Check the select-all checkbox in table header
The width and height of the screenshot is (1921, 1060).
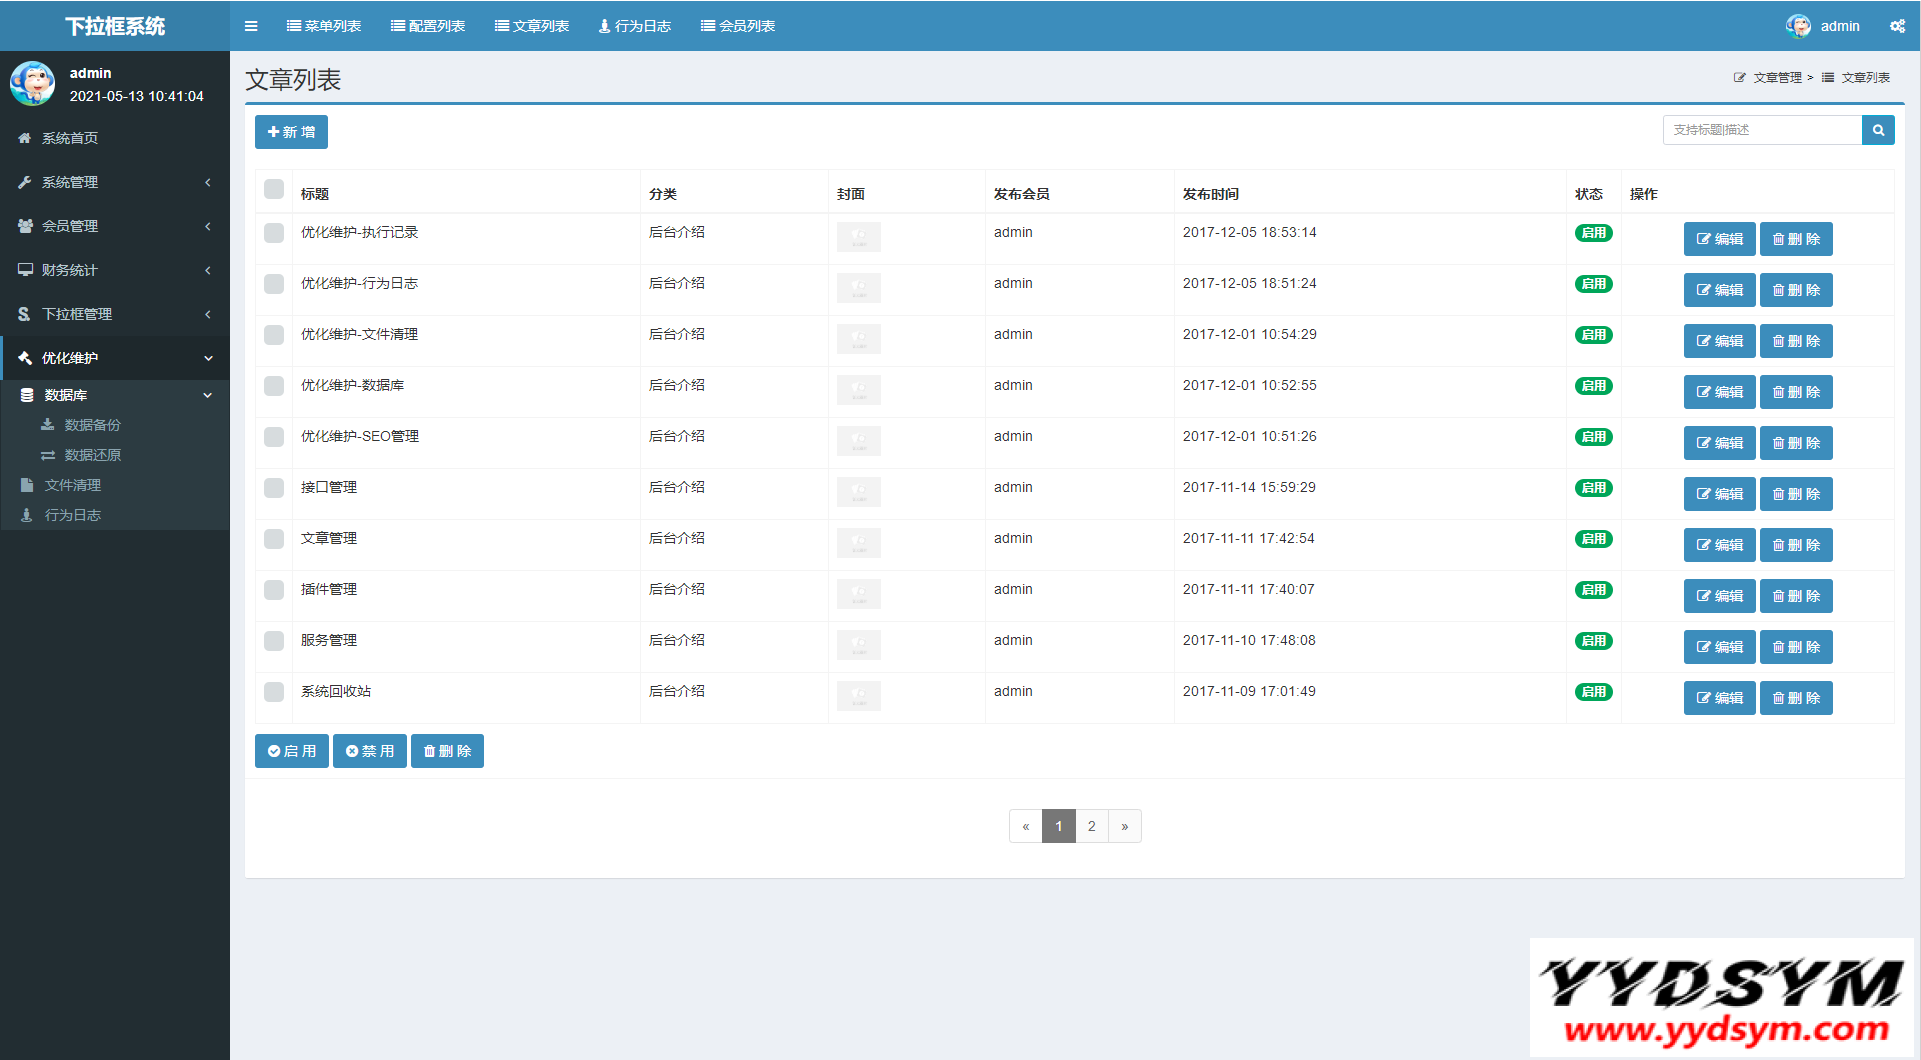coord(274,189)
